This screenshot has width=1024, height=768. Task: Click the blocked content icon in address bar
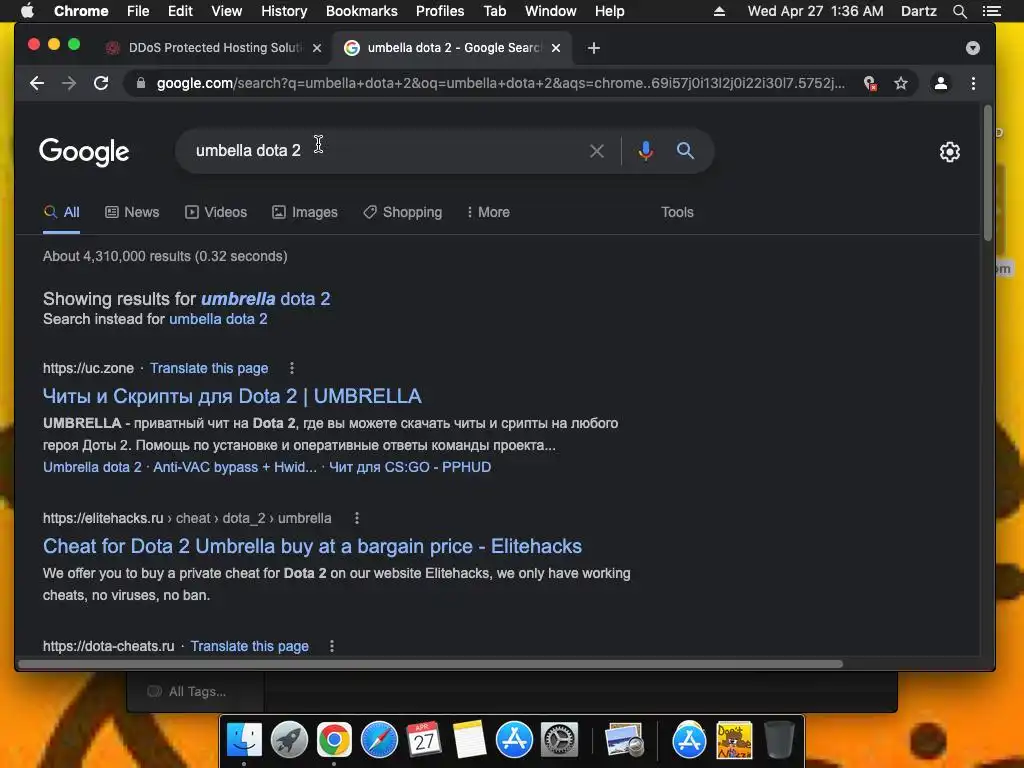(x=870, y=83)
